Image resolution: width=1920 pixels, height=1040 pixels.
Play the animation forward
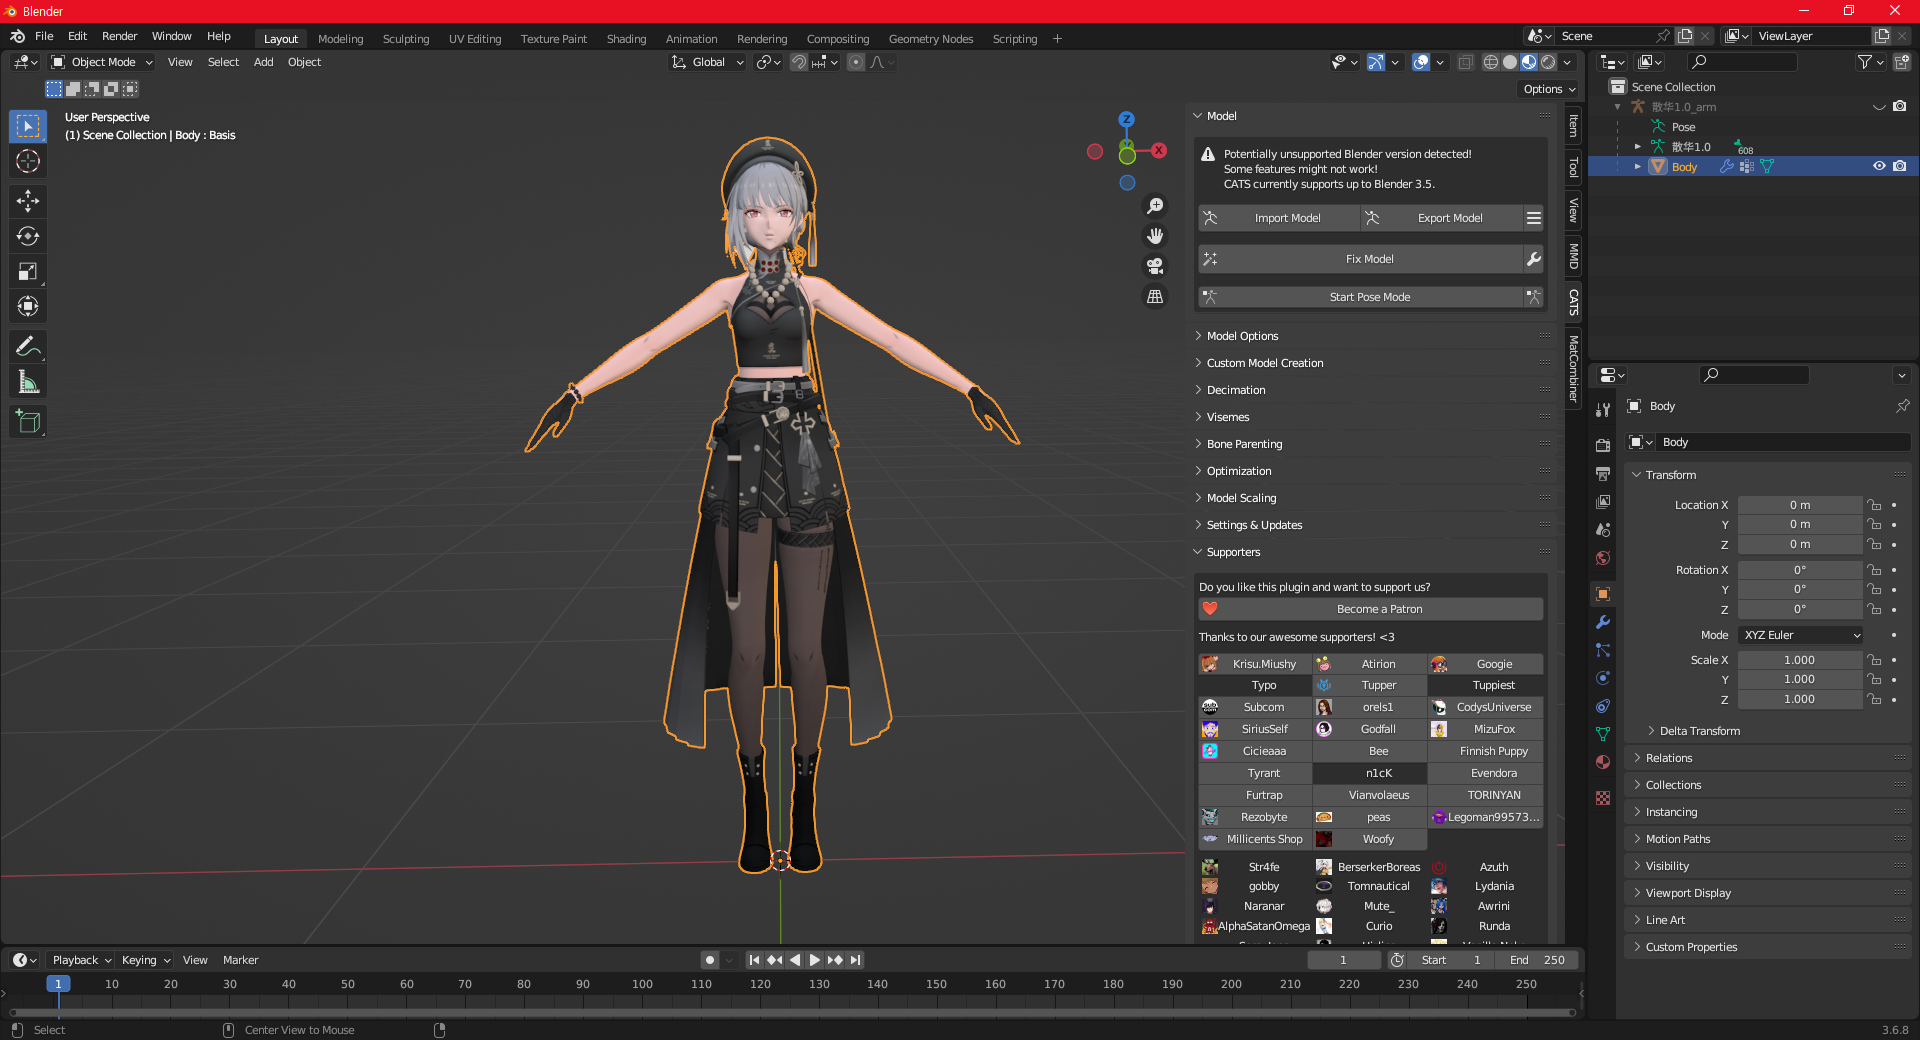tap(815, 960)
